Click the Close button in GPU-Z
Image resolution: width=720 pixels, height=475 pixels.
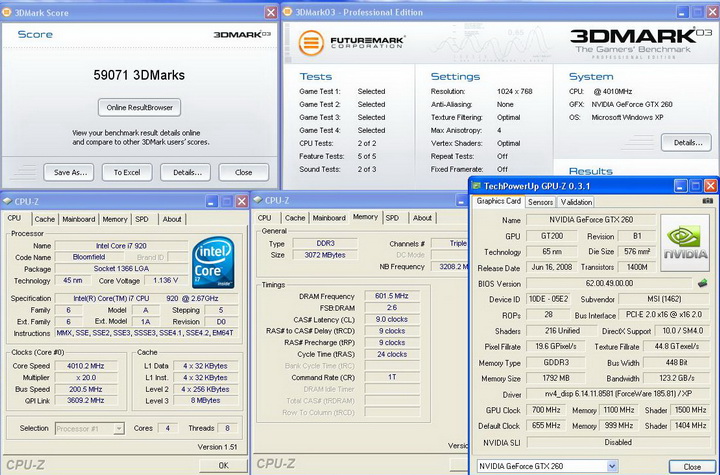(x=692, y=467)
